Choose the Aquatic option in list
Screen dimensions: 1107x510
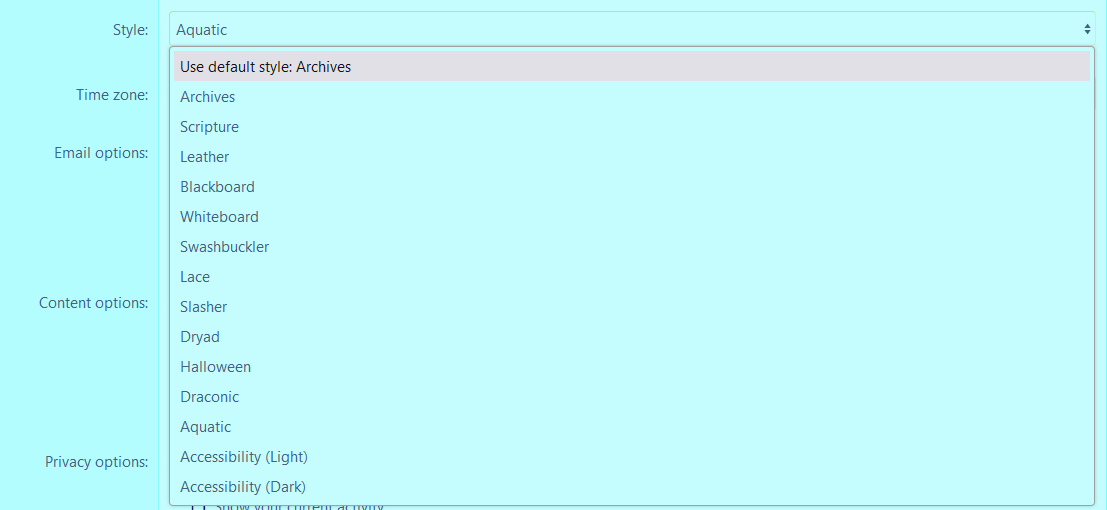632,427
